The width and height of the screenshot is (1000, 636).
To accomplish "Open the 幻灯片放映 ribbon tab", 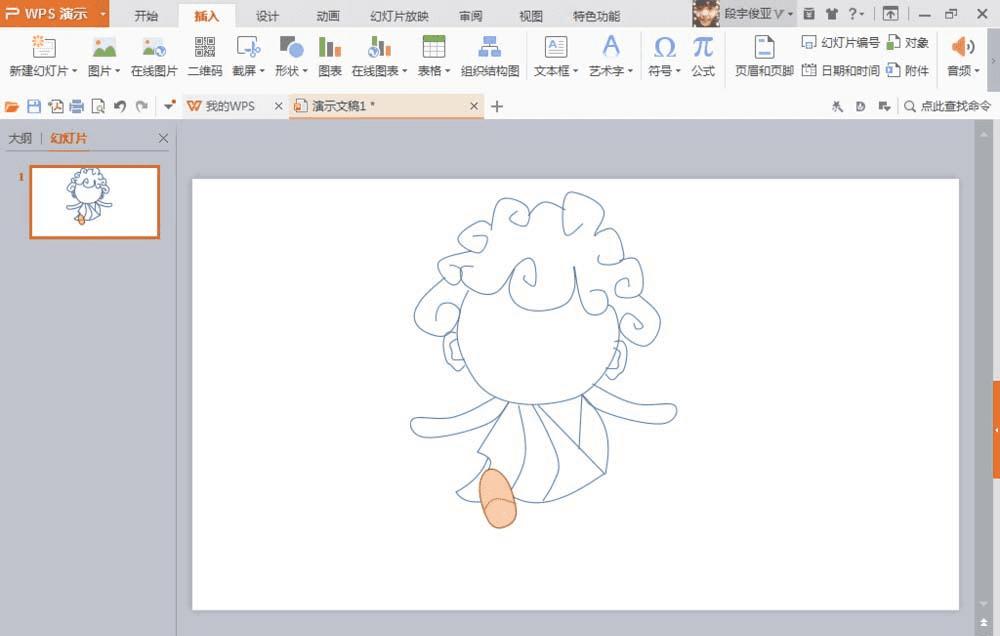I will tap(399, 16).
